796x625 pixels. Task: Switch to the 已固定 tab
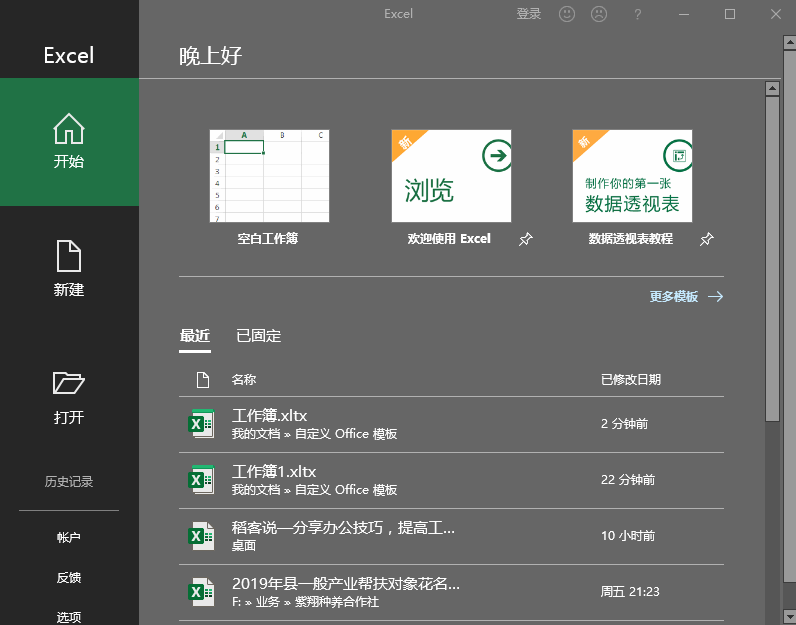tap(258, 336)
